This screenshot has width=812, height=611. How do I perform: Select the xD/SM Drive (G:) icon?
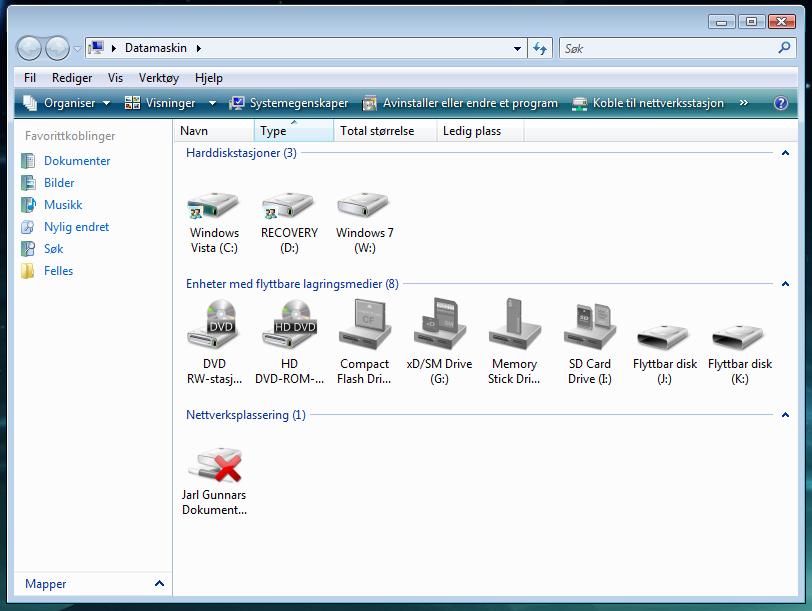439,325
